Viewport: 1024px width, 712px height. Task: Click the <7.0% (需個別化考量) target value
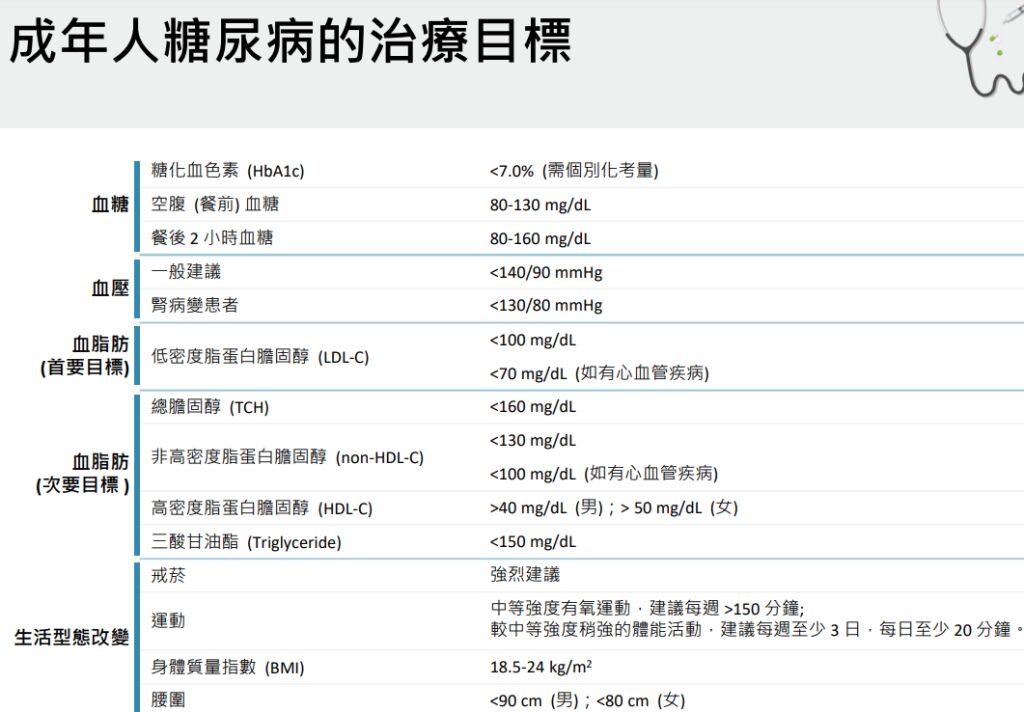573,171
